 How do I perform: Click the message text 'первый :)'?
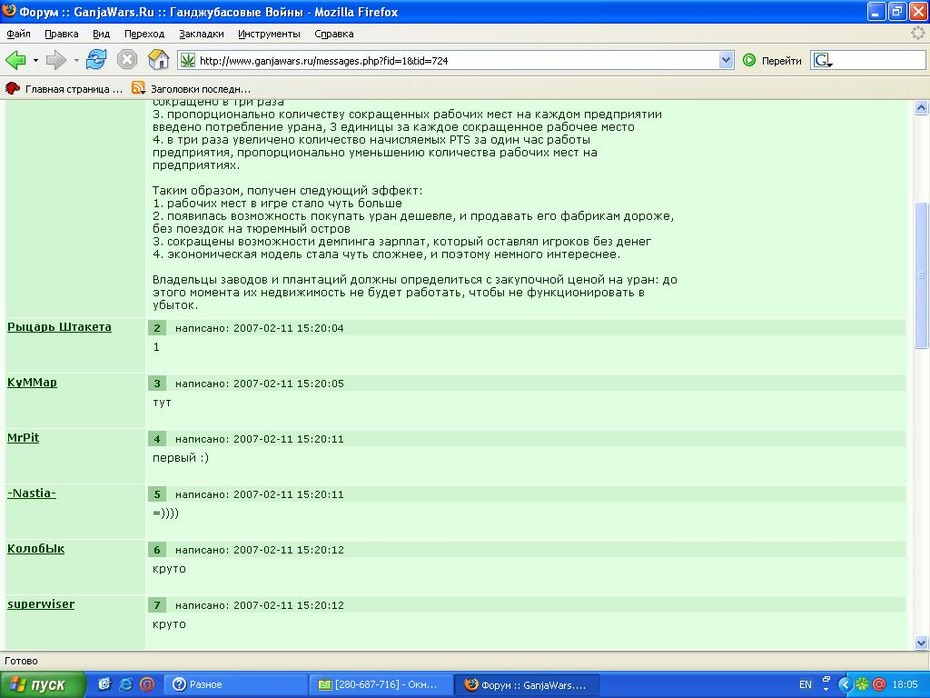coord(180,458)
